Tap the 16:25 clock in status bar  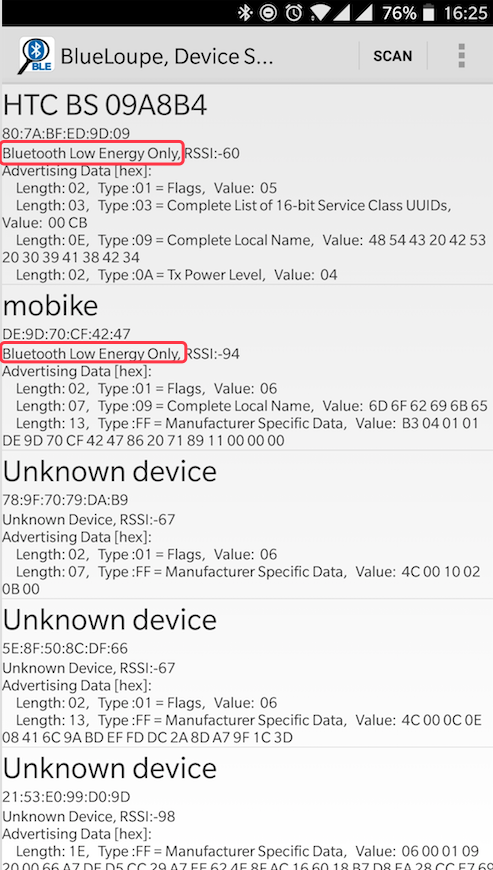tap(465, 12)
